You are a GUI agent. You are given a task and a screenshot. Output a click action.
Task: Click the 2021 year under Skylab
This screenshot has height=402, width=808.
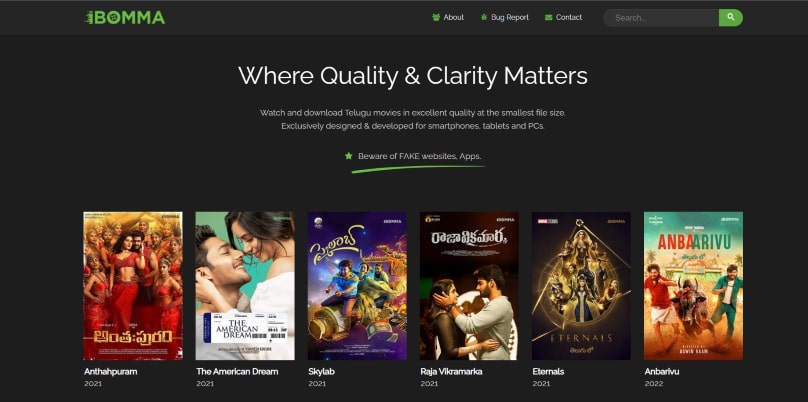[x=317, y=384]
